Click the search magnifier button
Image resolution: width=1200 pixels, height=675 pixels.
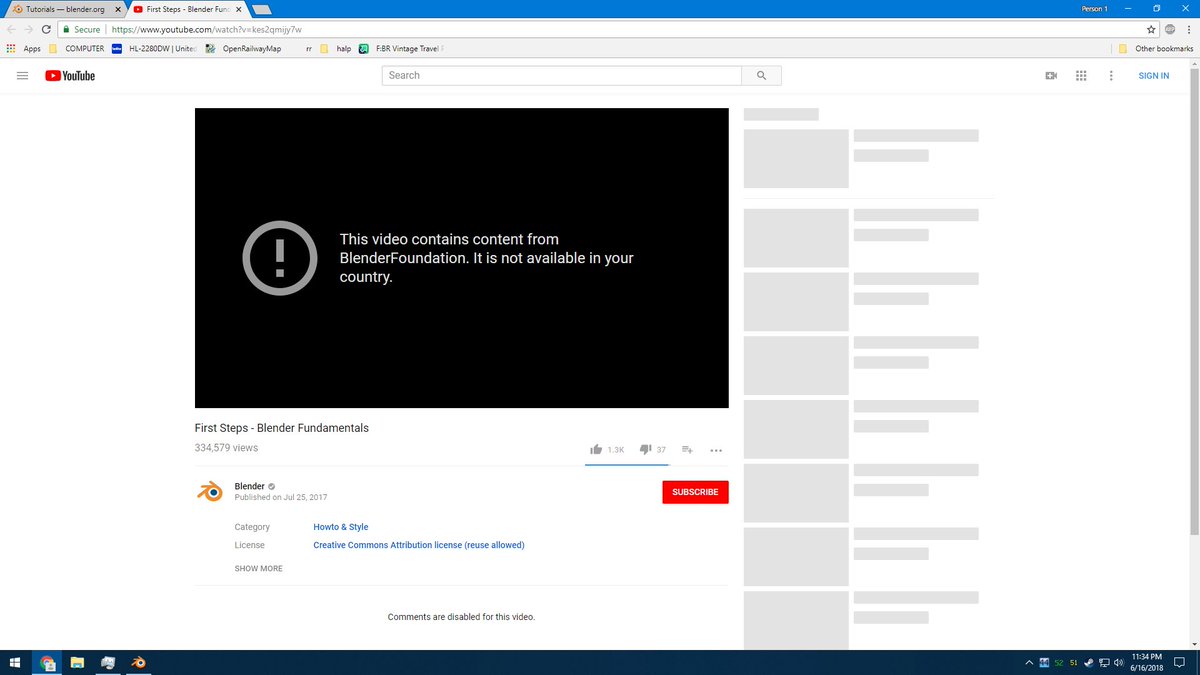point(761,75)
